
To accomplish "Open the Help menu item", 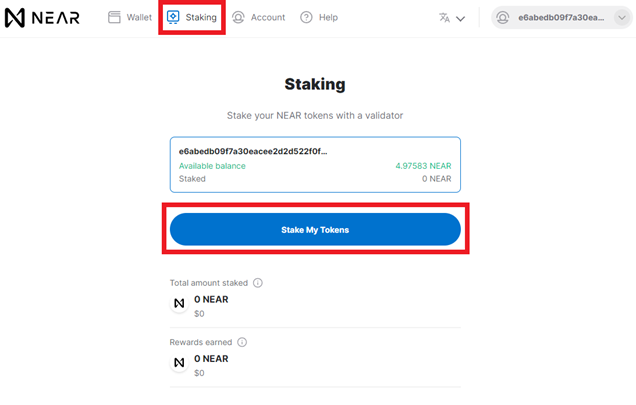I will click(319, 17).
